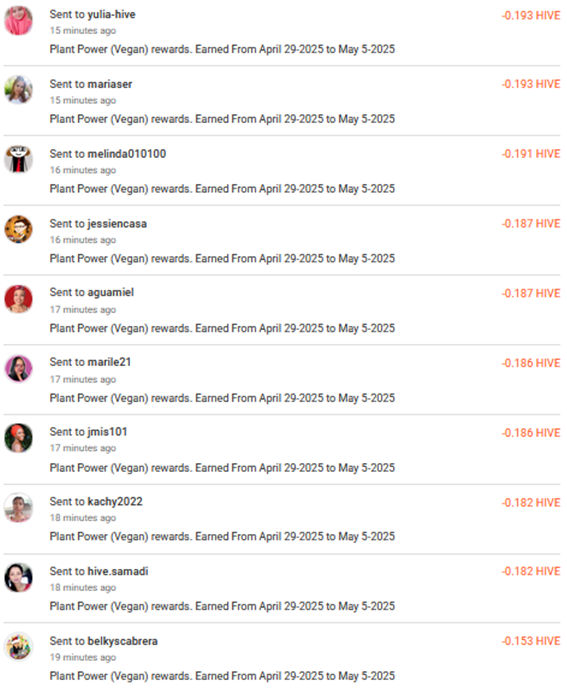Click the belkyscabrera username link
The image size is (567, 691).
[122, 641]
